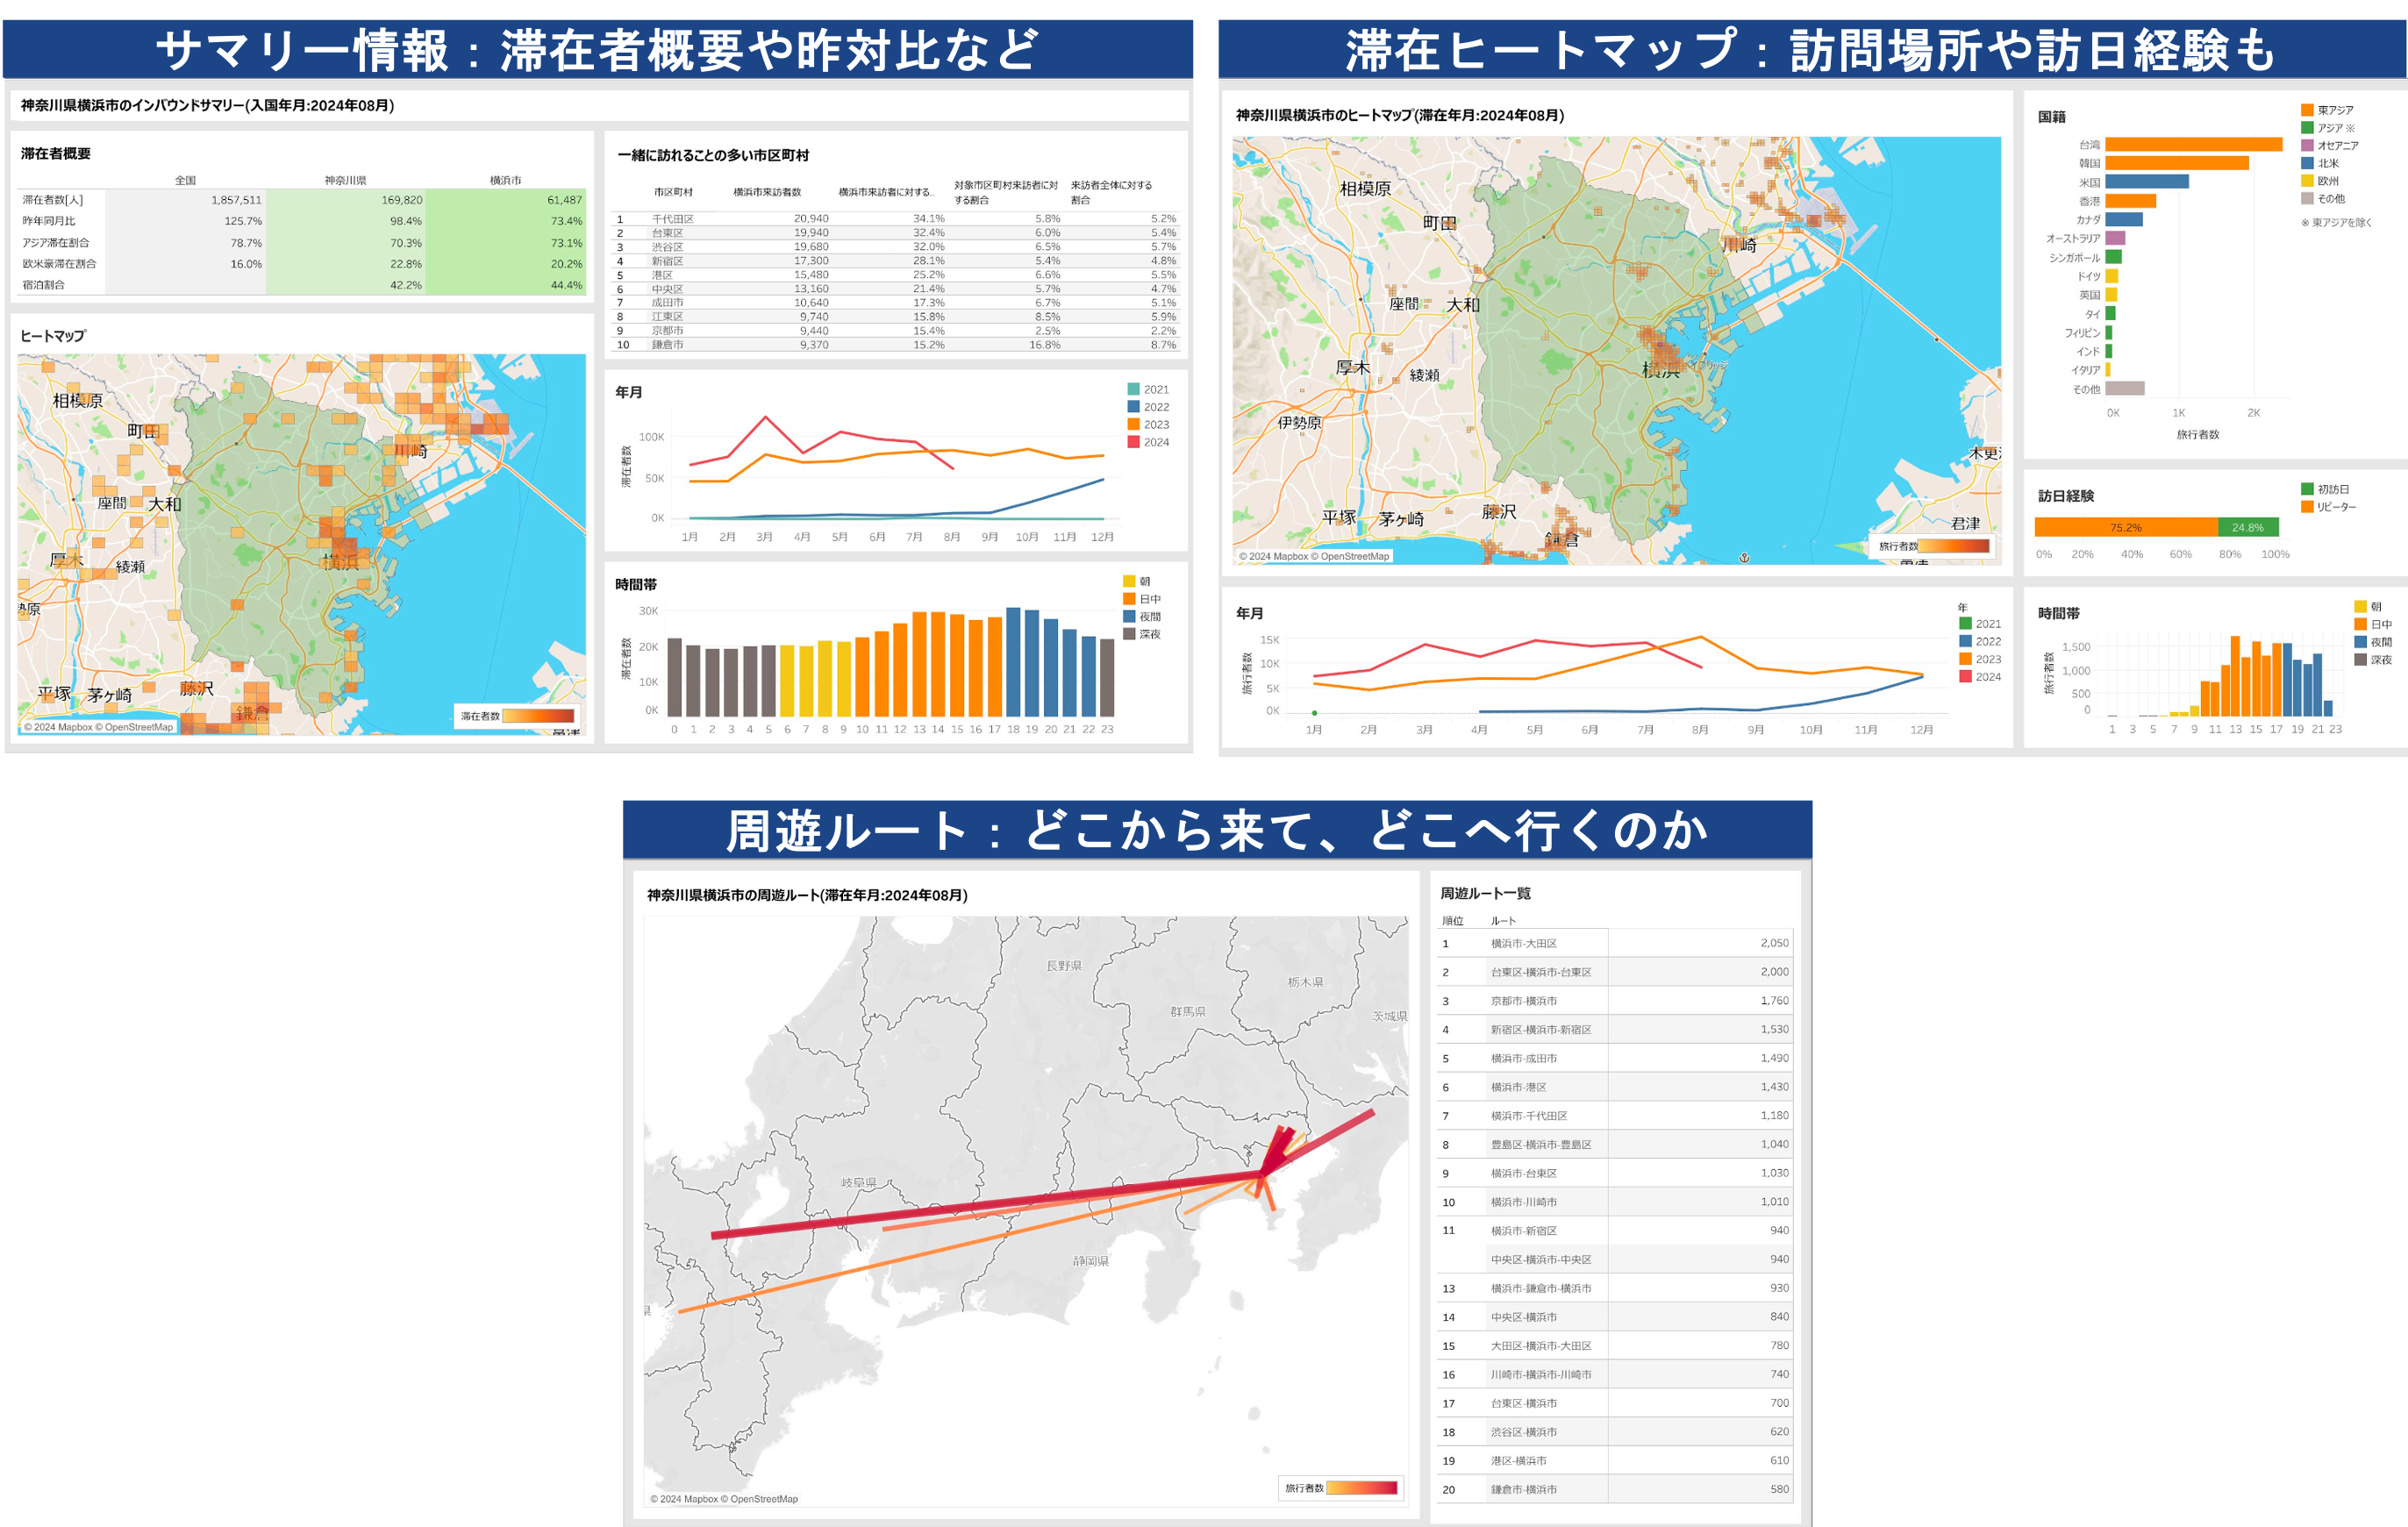
Task: Click the オセアニア swatch in 国籍 legend
Action: (2307, 145)
